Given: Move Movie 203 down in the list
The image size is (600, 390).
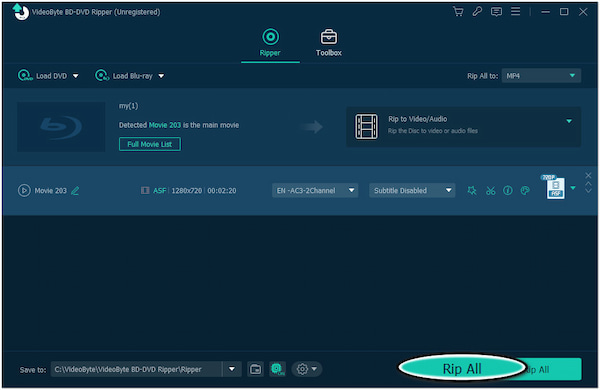Looking at the screenshot, I should pyautogui.click(x=588, y=191).
